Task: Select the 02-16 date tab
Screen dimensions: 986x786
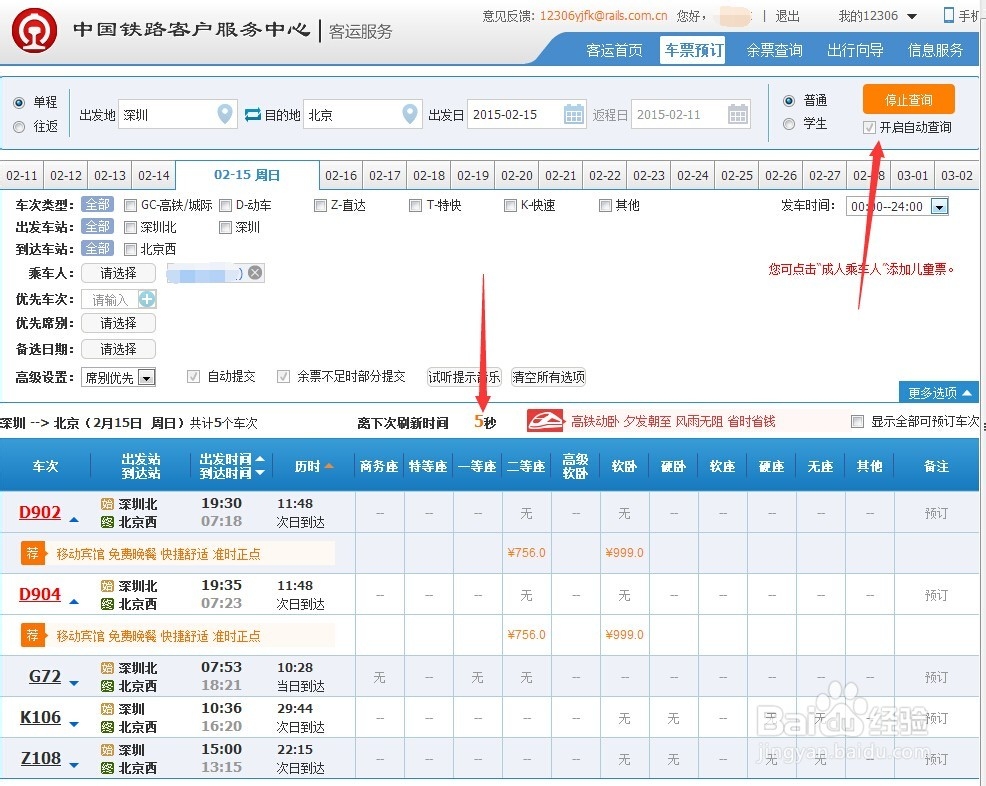Action: point(340,174)
